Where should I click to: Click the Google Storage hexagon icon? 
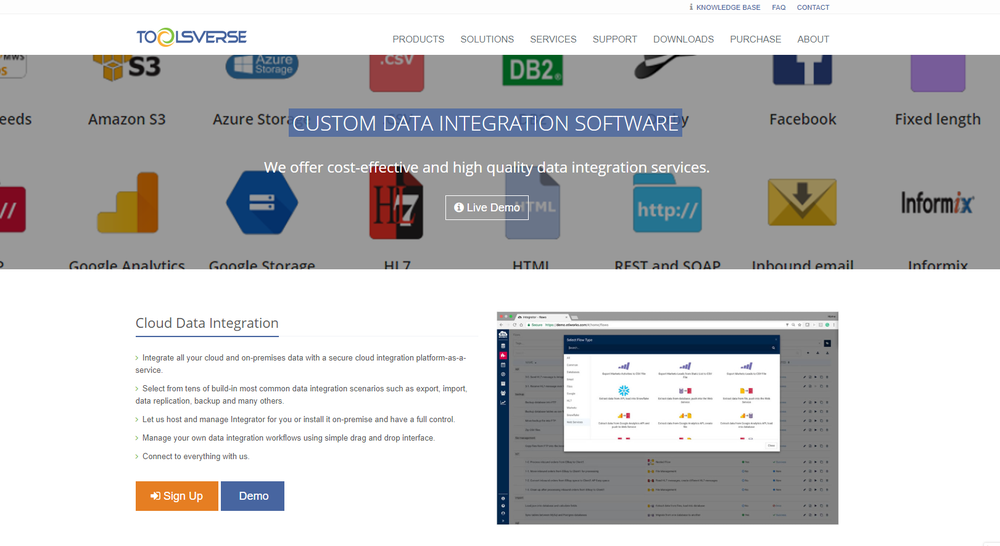point(262,202)
